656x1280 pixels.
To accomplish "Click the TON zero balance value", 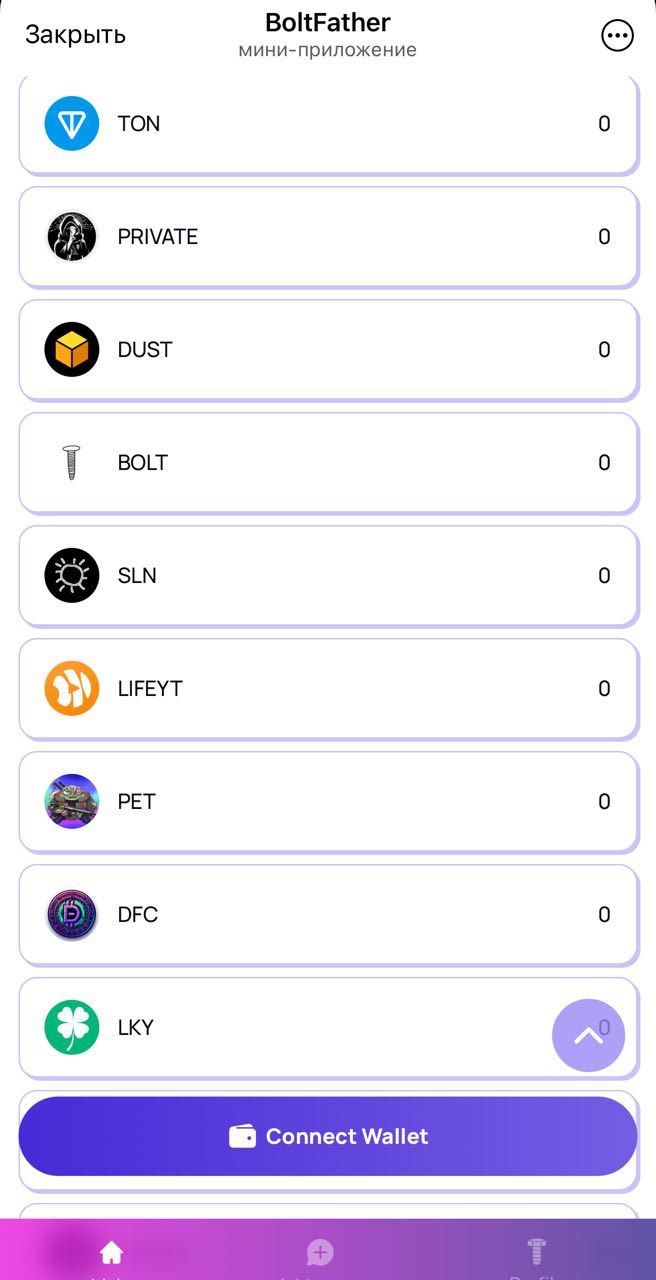I will coord(604,123).
